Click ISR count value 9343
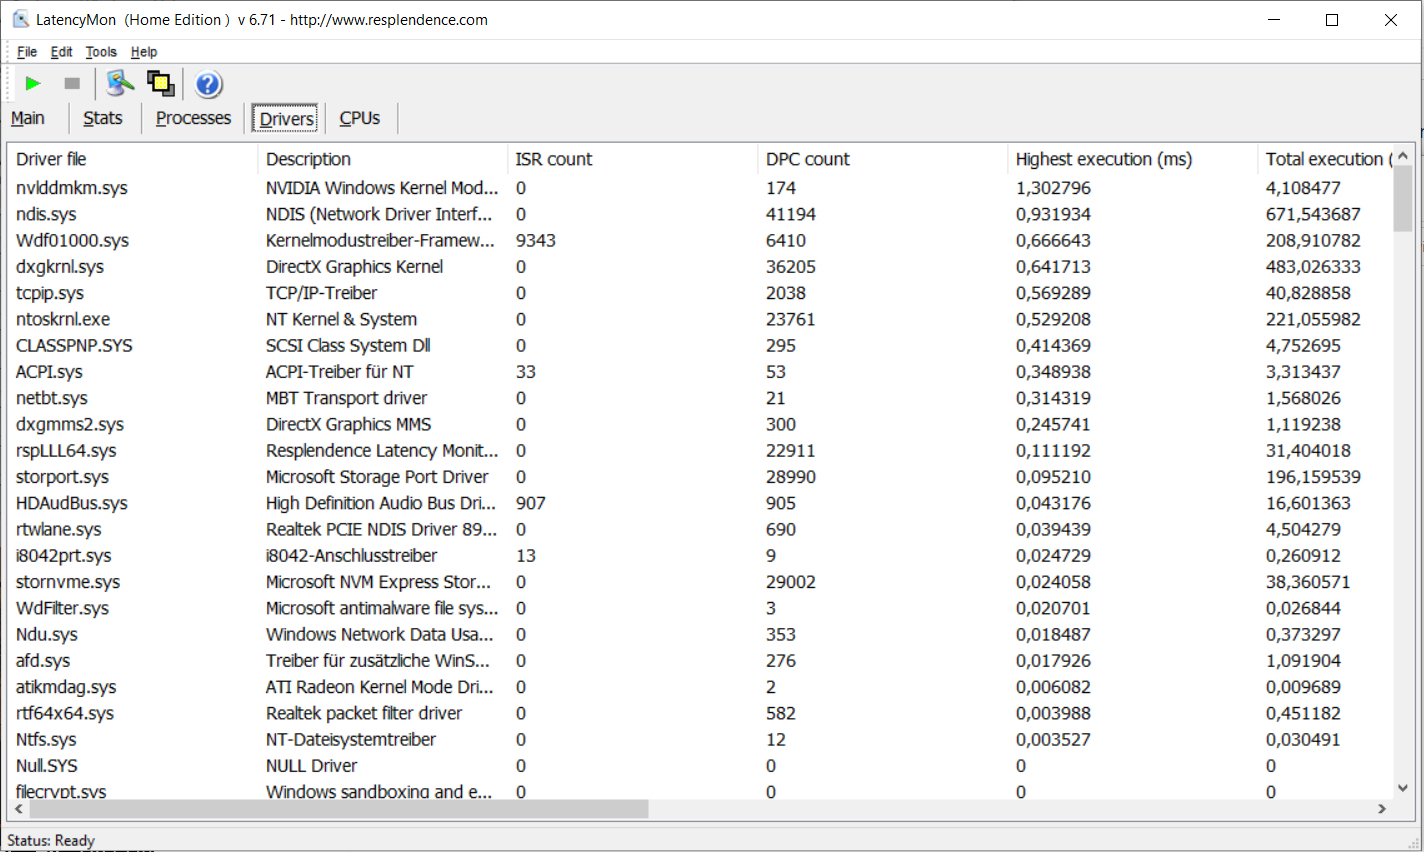 point(535,240)
